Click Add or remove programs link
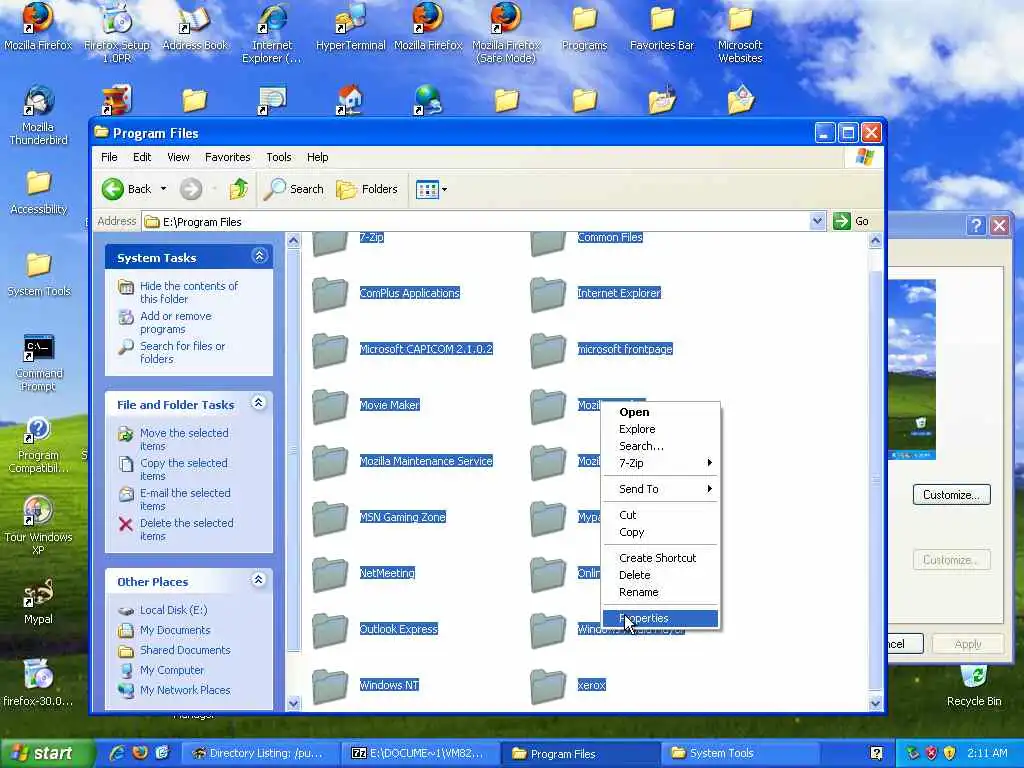 tap(176, 323)
